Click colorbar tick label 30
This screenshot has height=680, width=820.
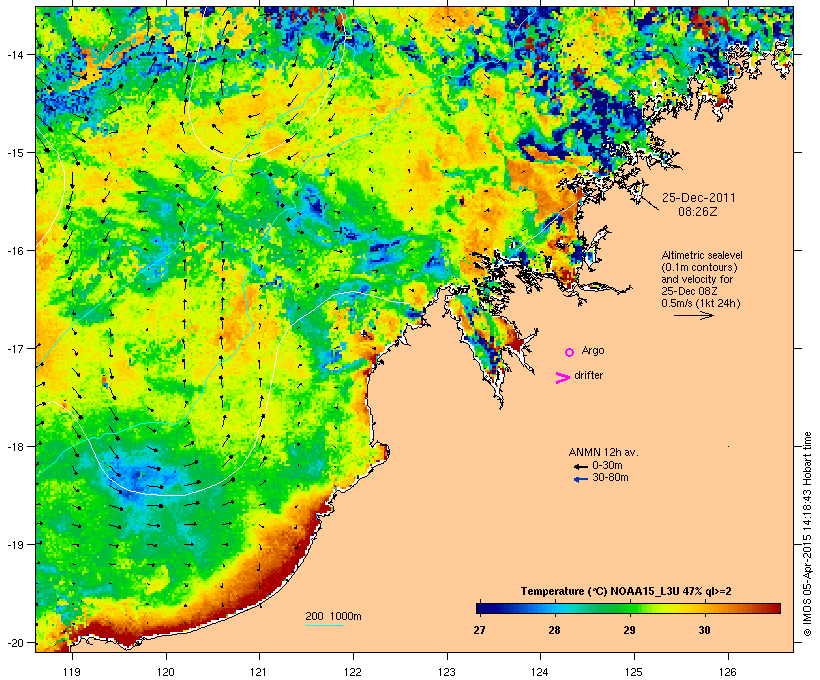point(704,630)
